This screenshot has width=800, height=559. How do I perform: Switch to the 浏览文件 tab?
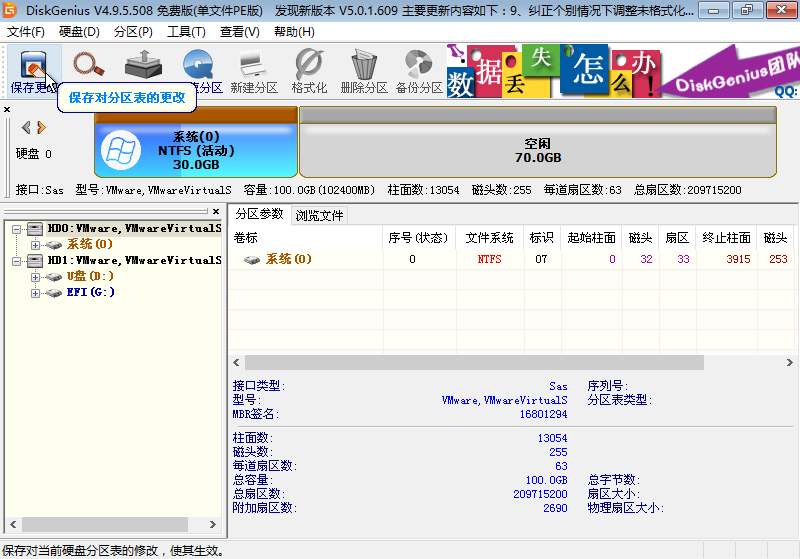(319, 216)
